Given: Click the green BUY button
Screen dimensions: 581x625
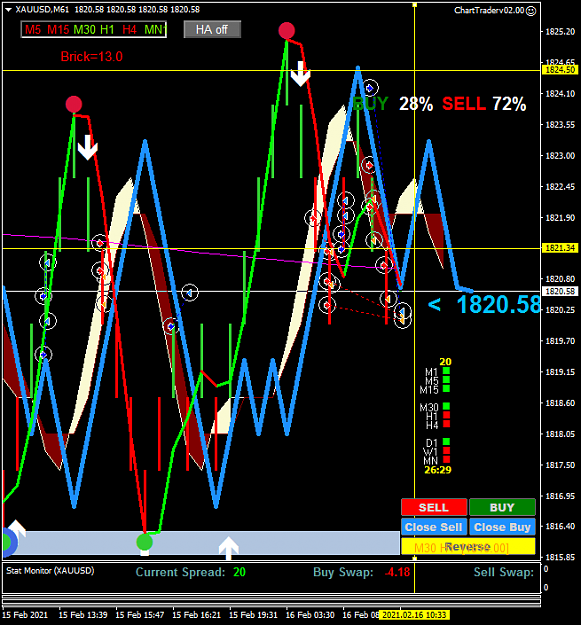Looking at the screenshot, I should point(502,507).
